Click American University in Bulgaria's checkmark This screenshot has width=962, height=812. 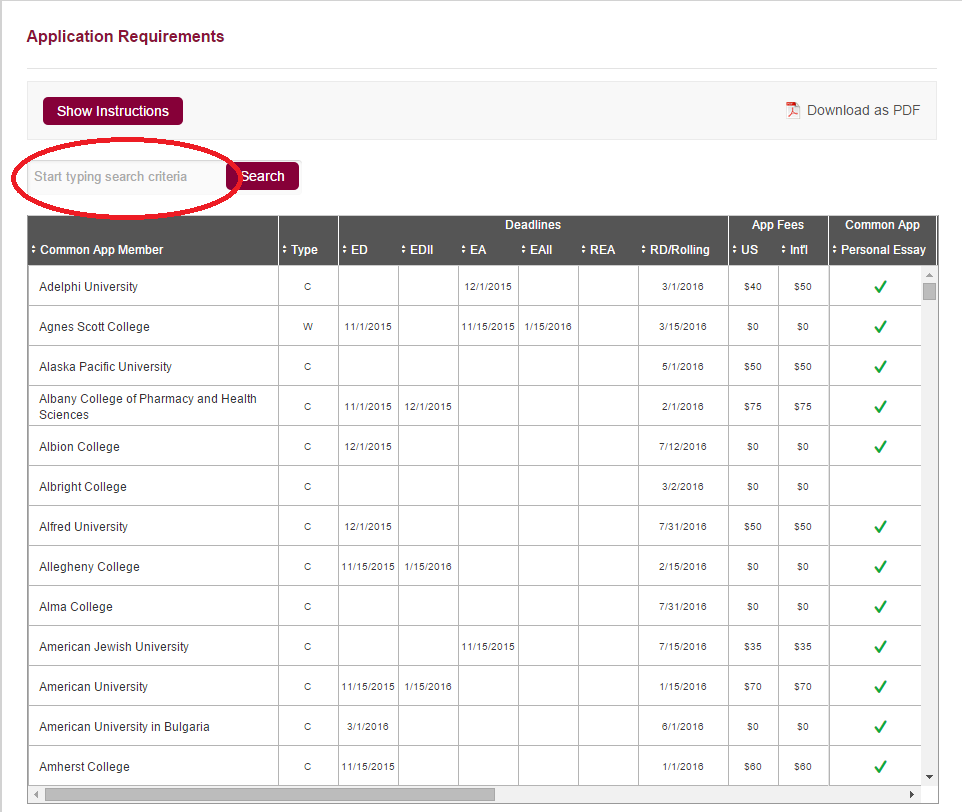click(x=880, y=726)
